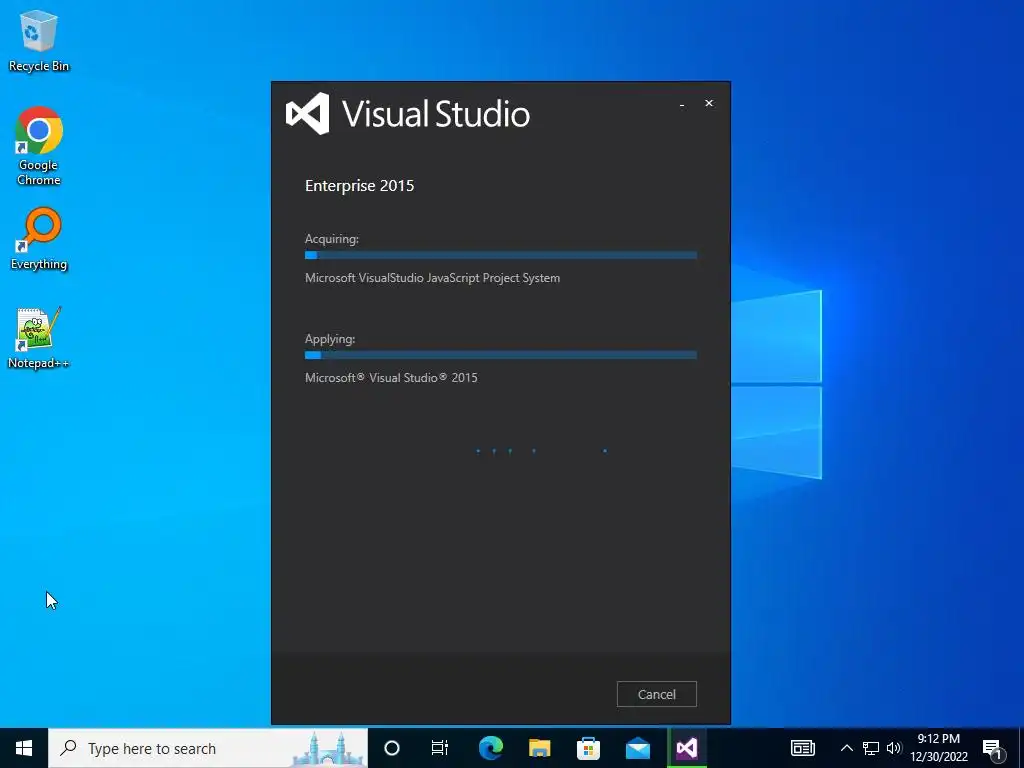Open the Action Center notifications icon
Image resolution: width=1024 pixels, height=768 pixels.
993,748
